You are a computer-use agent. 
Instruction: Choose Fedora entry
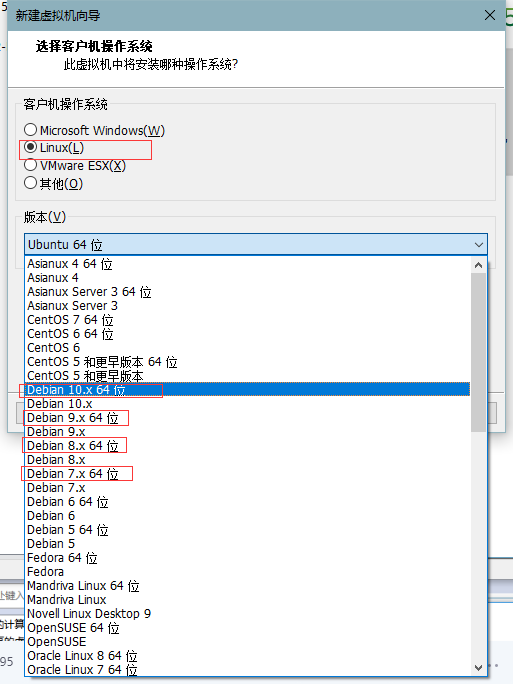pyautogui.click(x=248, y=571)
